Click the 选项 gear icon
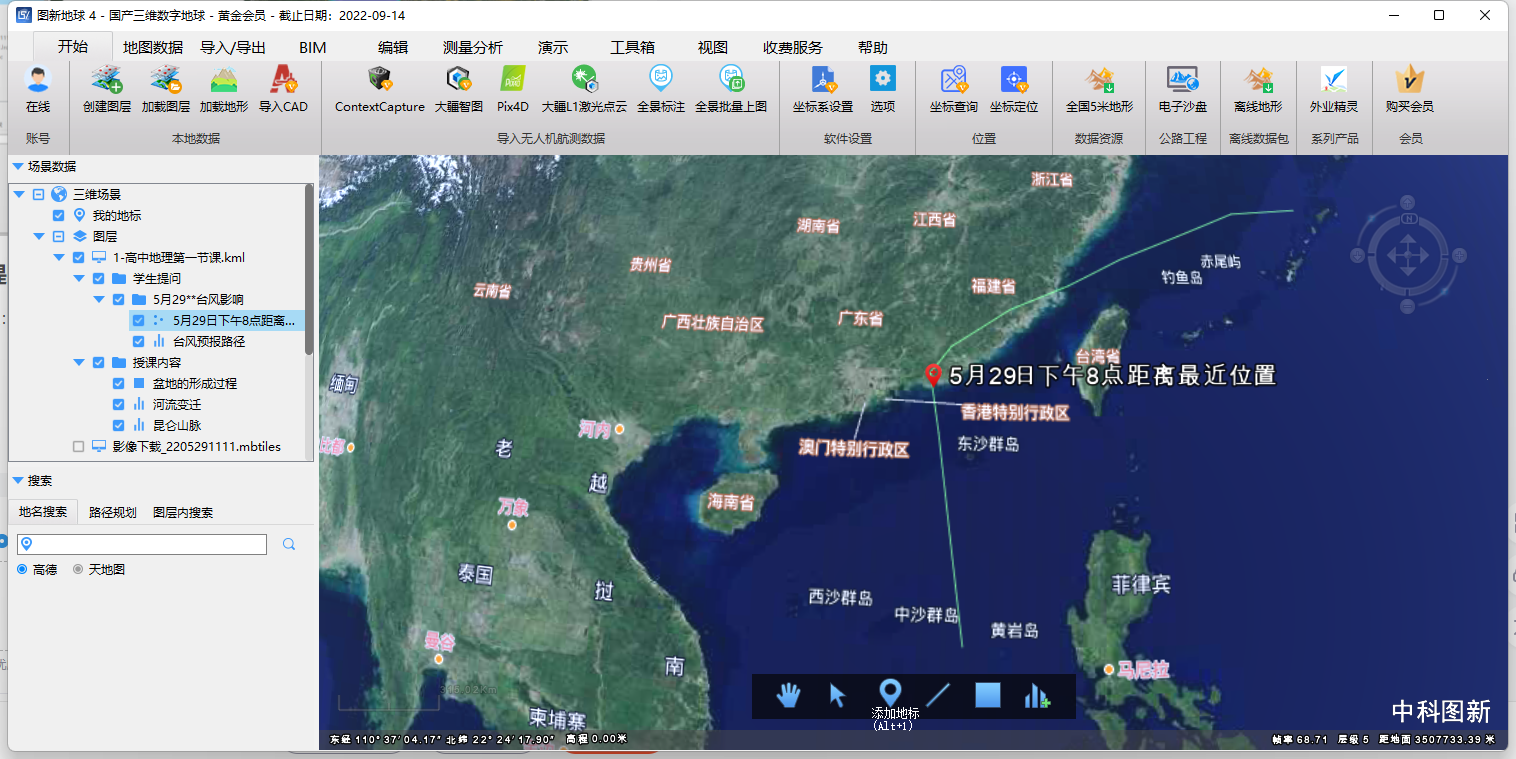Image resolution: width=1516 pixels, height=759 pixels. pos(882,79)
